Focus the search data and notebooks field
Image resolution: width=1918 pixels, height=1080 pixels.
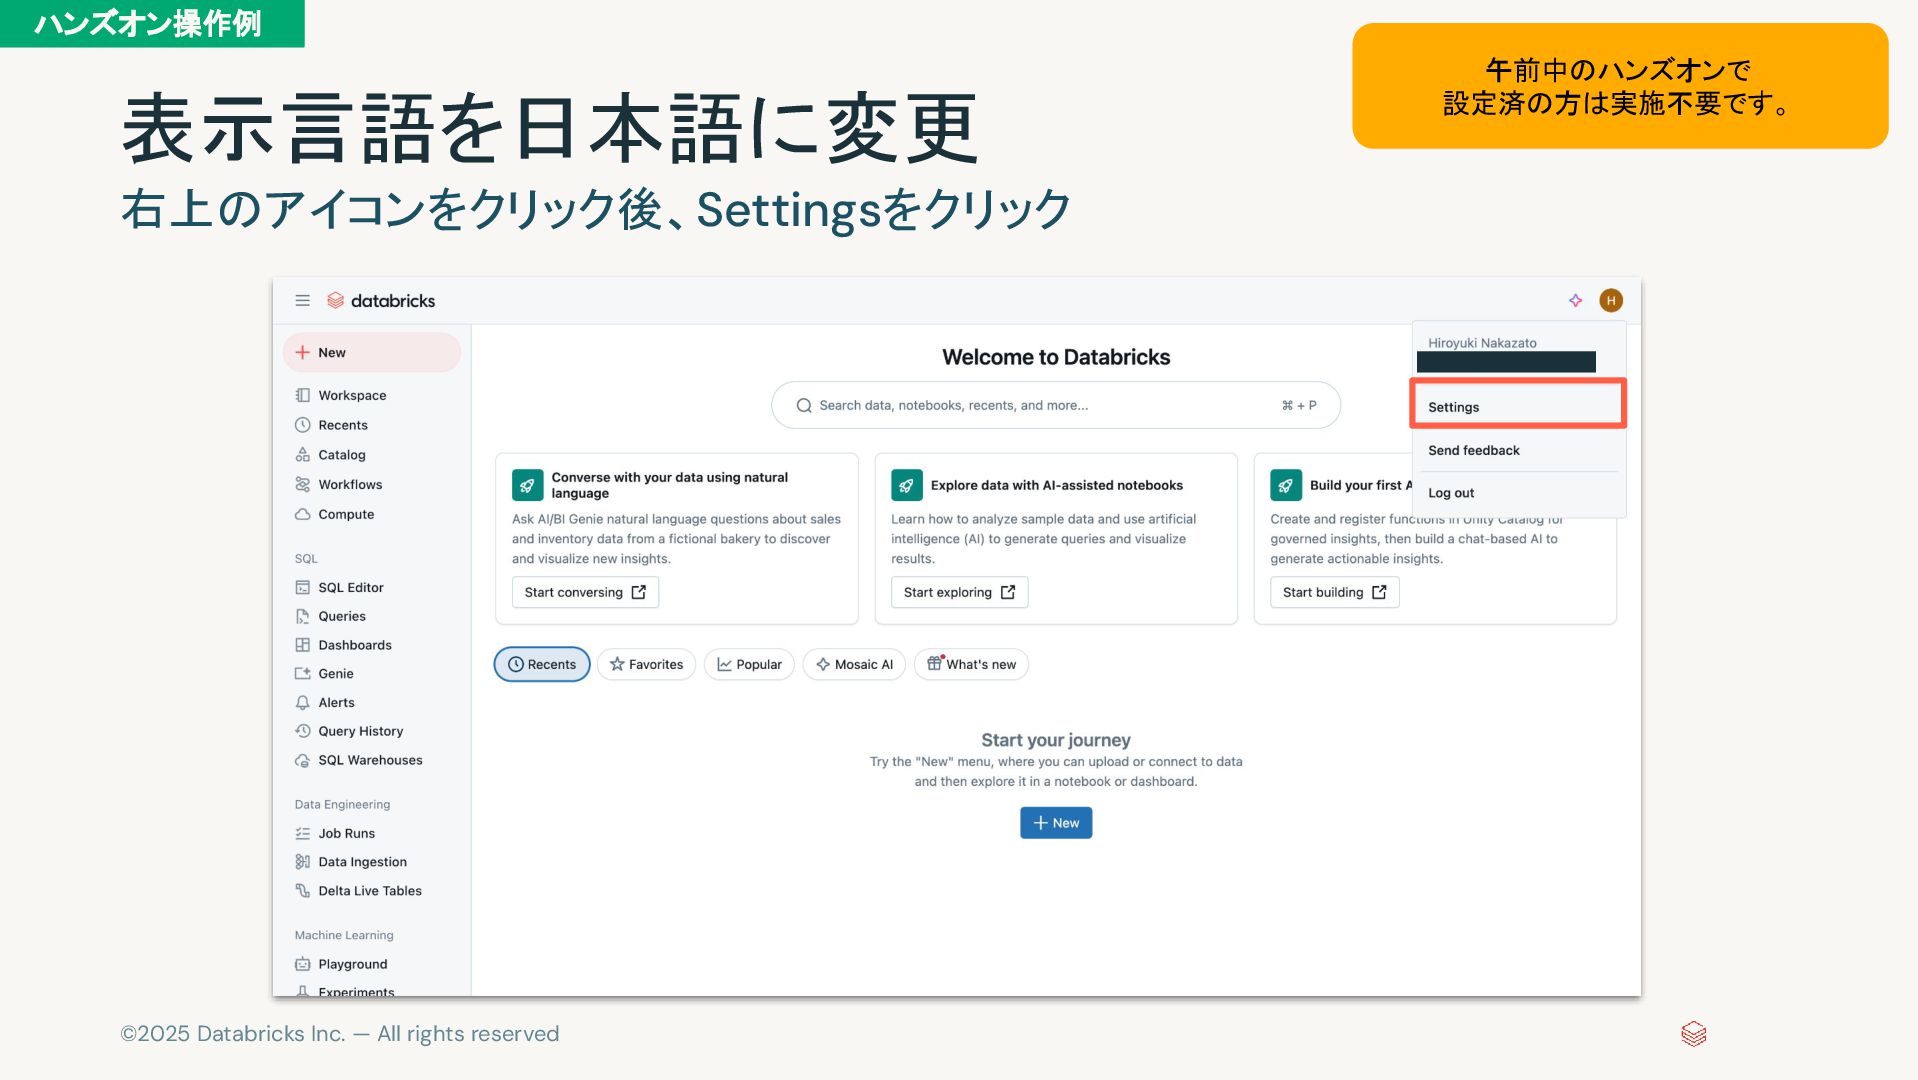[1056, 406]
